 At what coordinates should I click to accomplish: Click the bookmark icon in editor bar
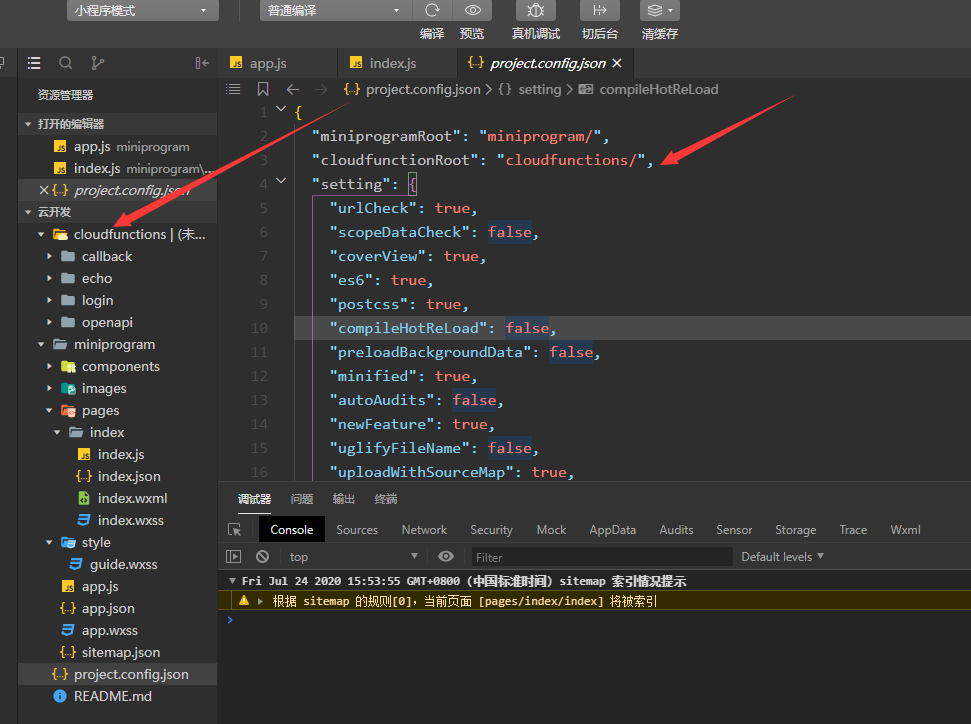pyautogui.click(x=263, y=89)
